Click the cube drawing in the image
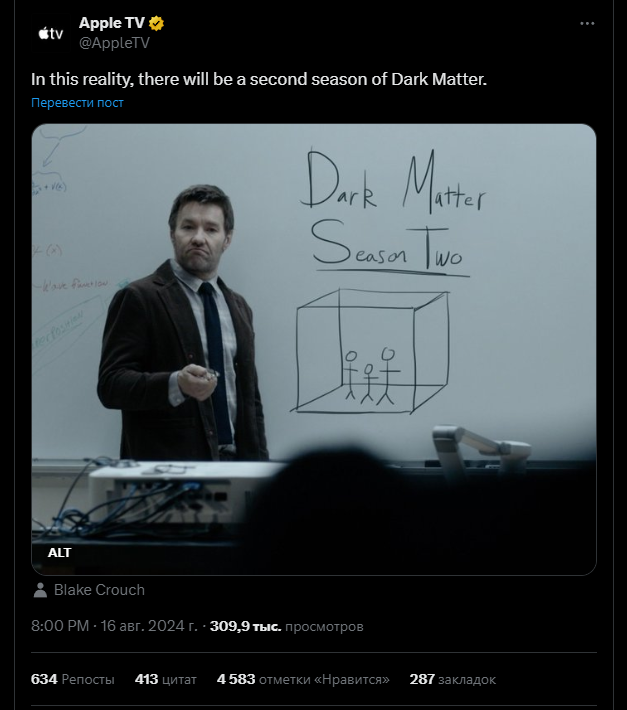Viewport: 627px width, 710px height. click(369, 351)
